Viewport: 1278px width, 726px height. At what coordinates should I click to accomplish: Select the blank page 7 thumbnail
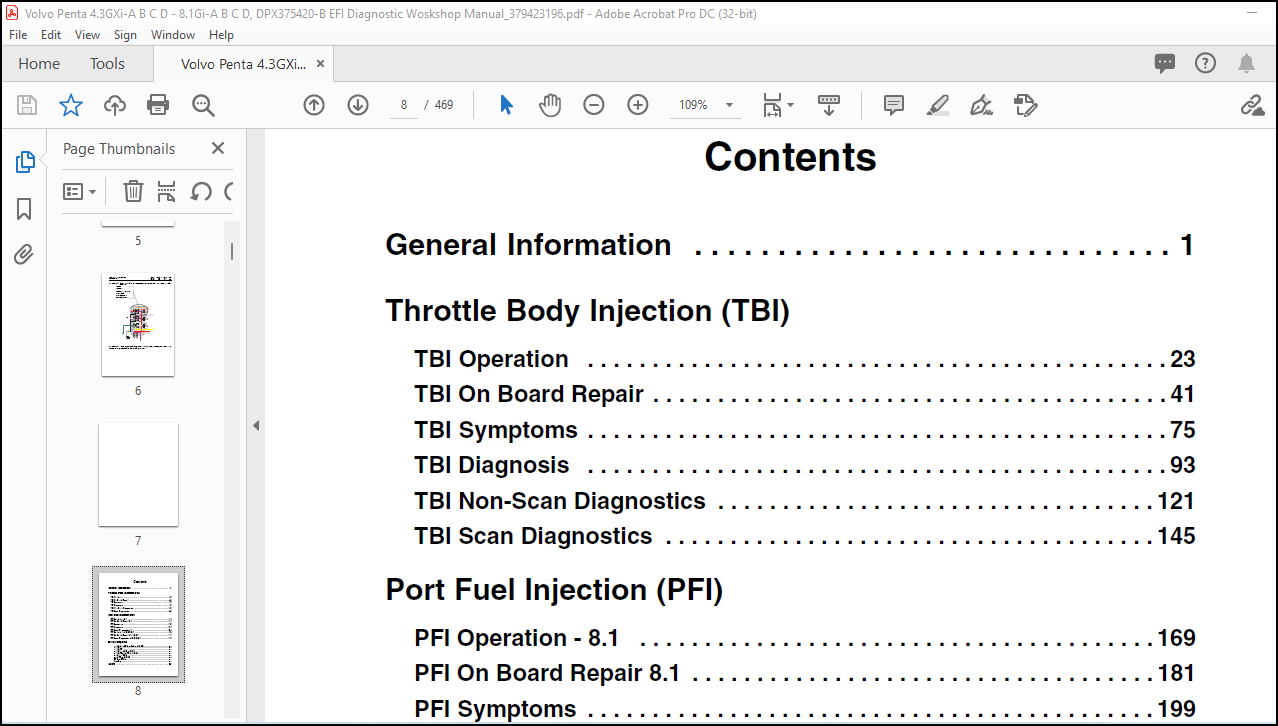click(x=138, y=474)
